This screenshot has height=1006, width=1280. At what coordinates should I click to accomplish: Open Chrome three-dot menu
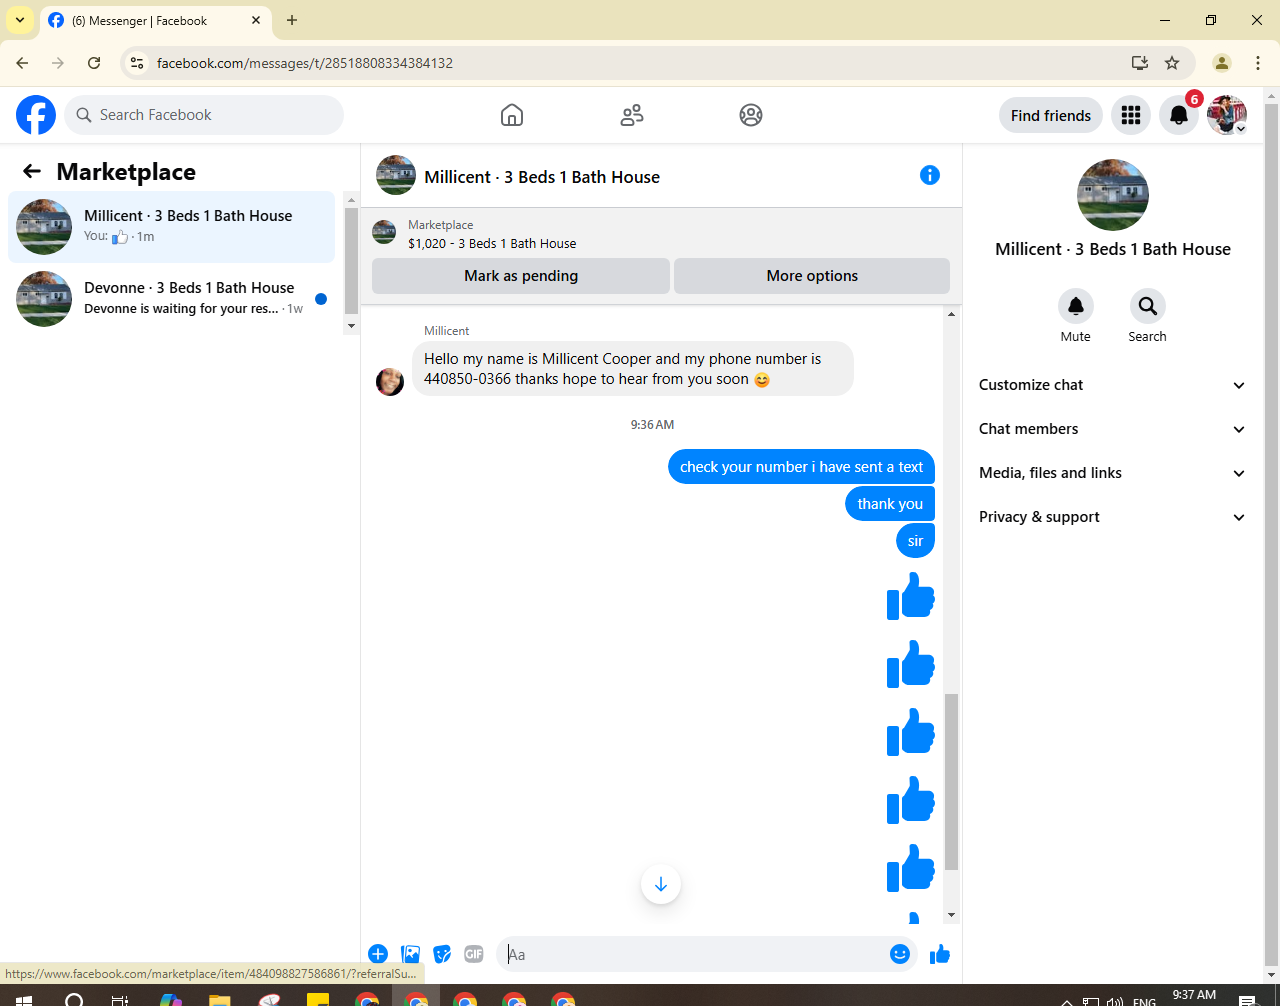1258,63
